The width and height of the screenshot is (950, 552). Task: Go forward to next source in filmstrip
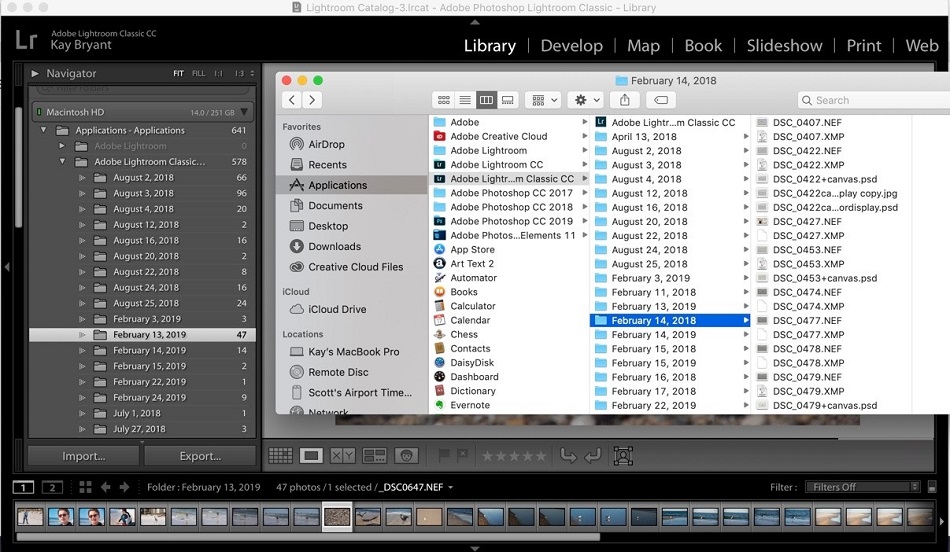124,487
